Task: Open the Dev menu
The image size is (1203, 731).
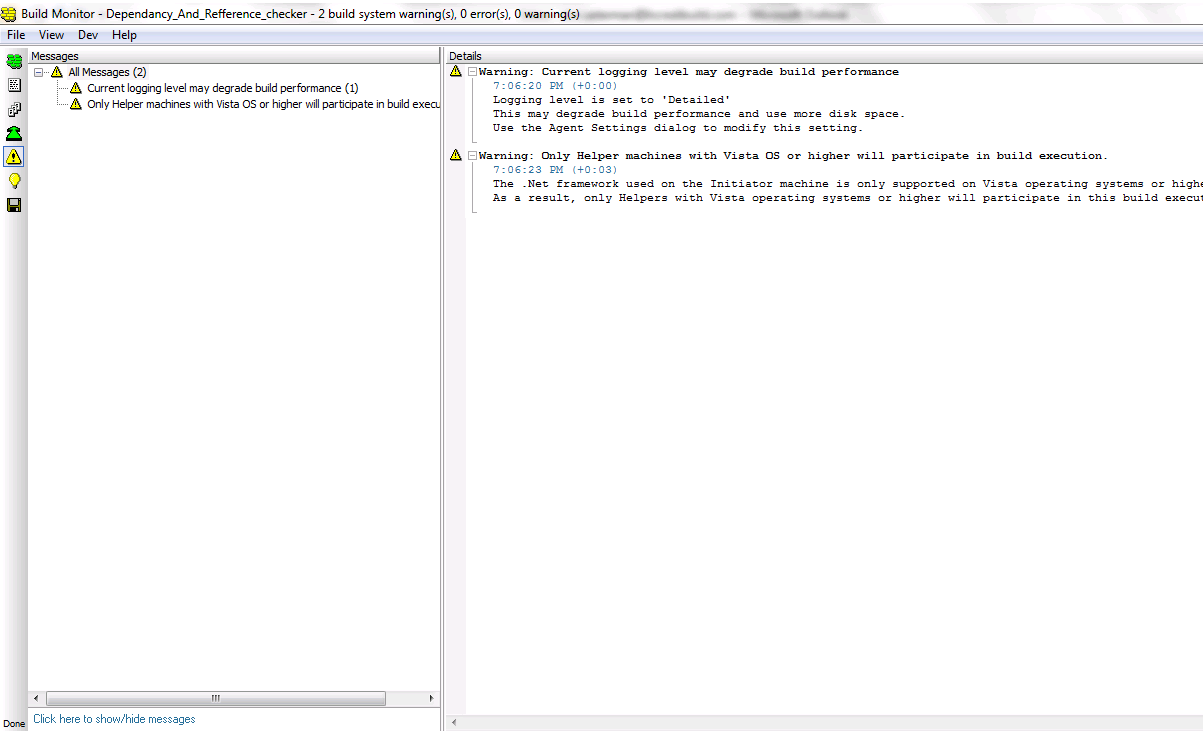Action: click(x=88, y=35)
